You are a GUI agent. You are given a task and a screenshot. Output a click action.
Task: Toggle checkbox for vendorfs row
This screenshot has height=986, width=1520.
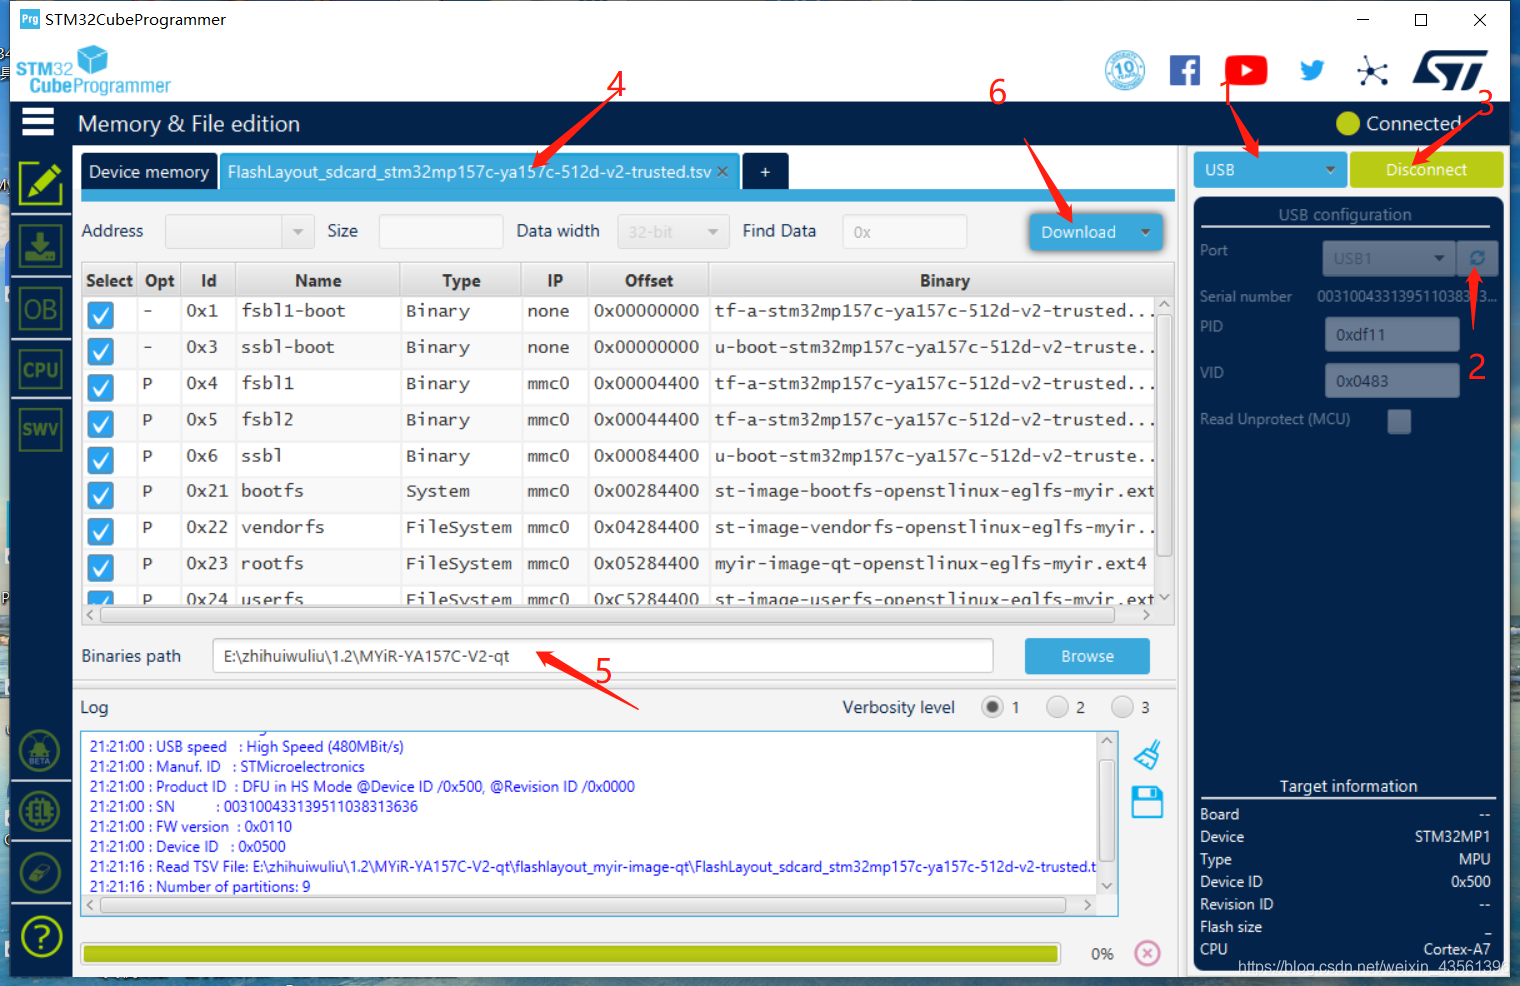click(100, 531)
